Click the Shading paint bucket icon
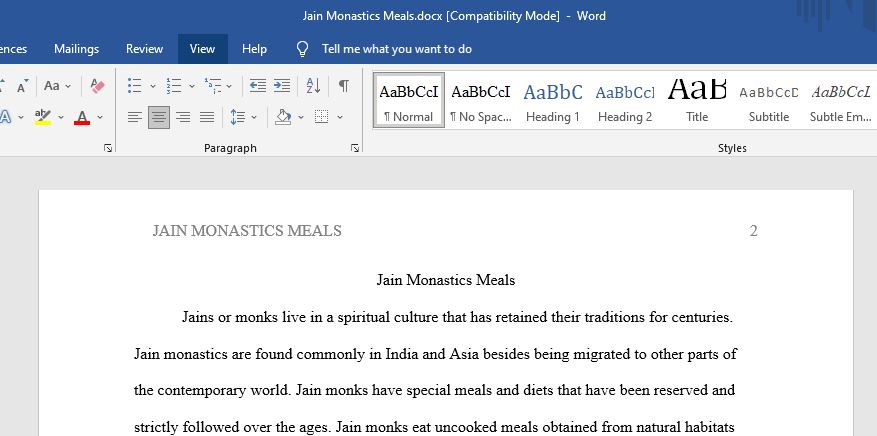Screen dimensions: 877x436 point(283,117)
